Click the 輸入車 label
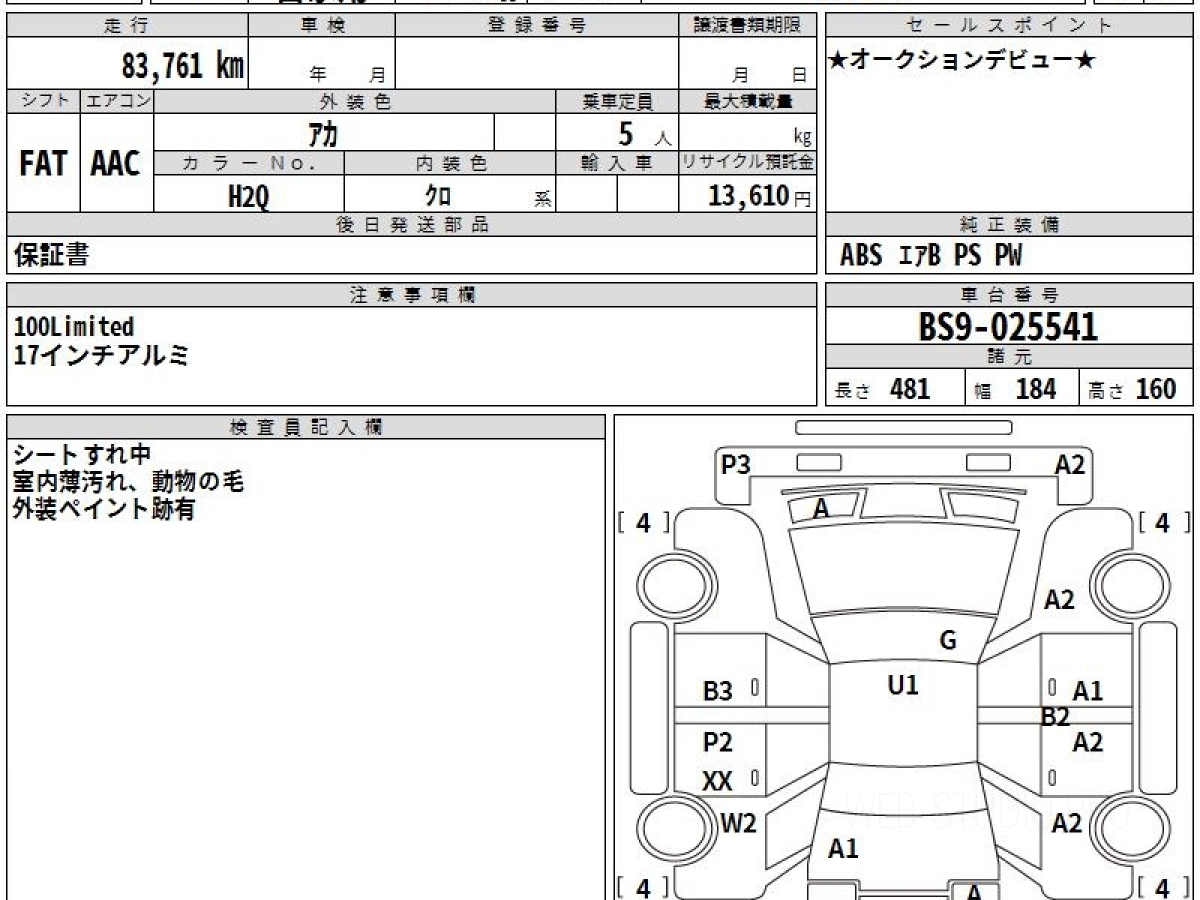 pyautogui.click(x=617, y=163)
